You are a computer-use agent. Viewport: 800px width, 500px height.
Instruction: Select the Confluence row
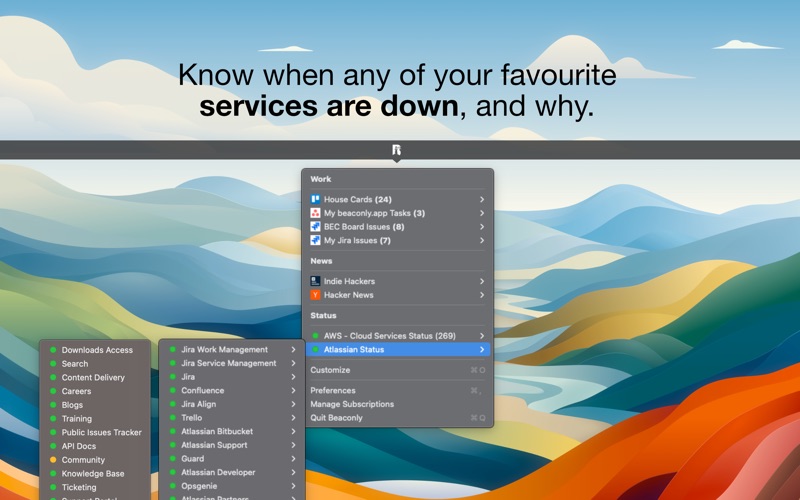232,390
